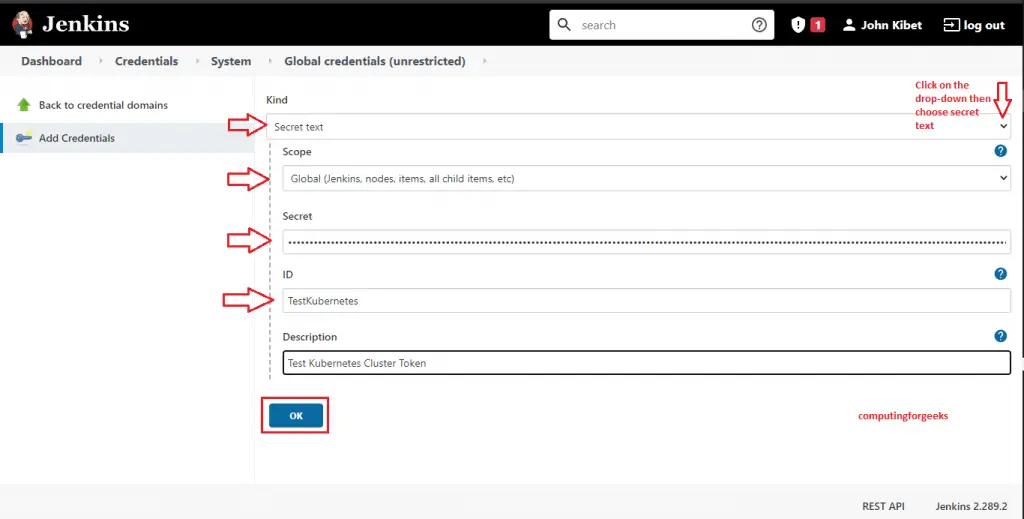Click the Description field with Cluster Token

647,363
